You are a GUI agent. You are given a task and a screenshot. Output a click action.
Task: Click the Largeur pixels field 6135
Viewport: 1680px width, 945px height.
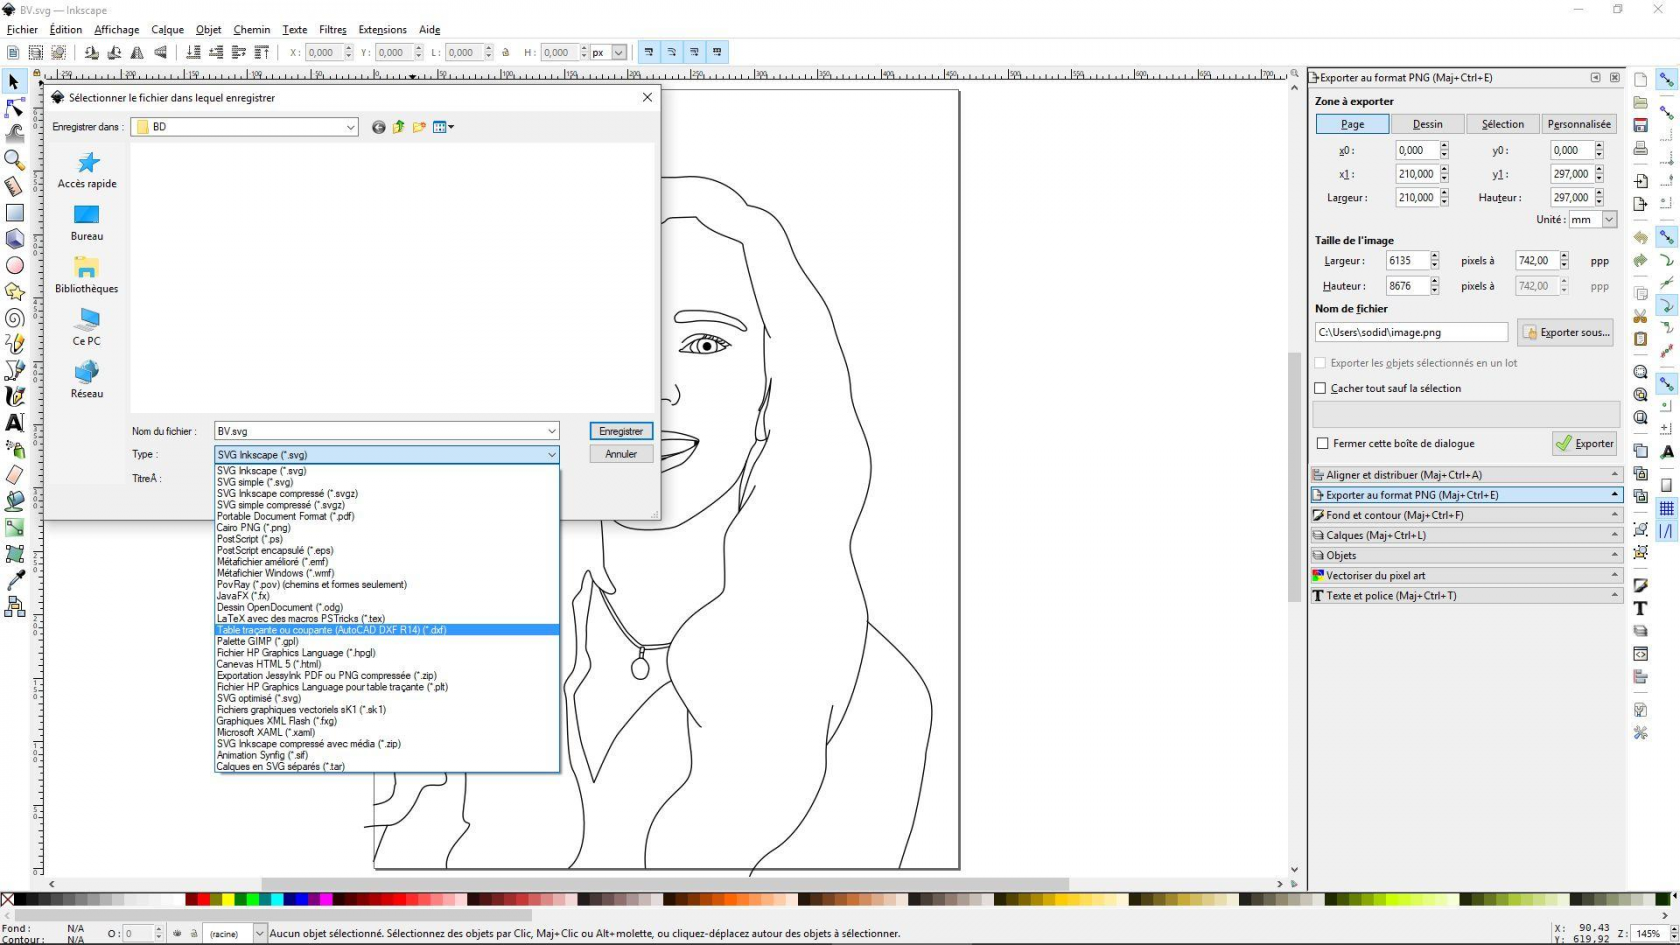pos(1407,261)
